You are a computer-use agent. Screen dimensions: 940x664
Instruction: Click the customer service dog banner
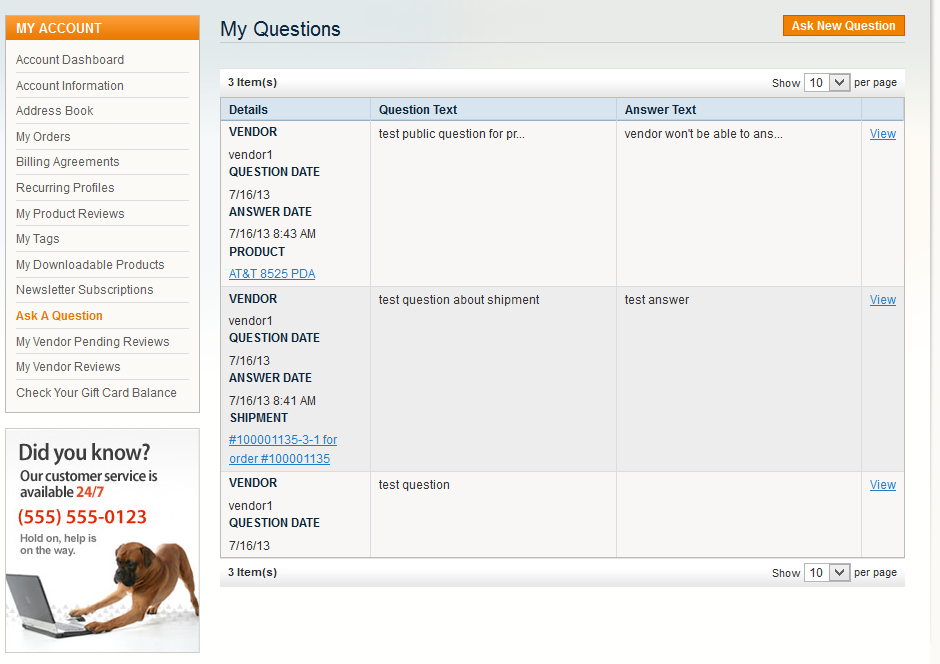point(103,541)
